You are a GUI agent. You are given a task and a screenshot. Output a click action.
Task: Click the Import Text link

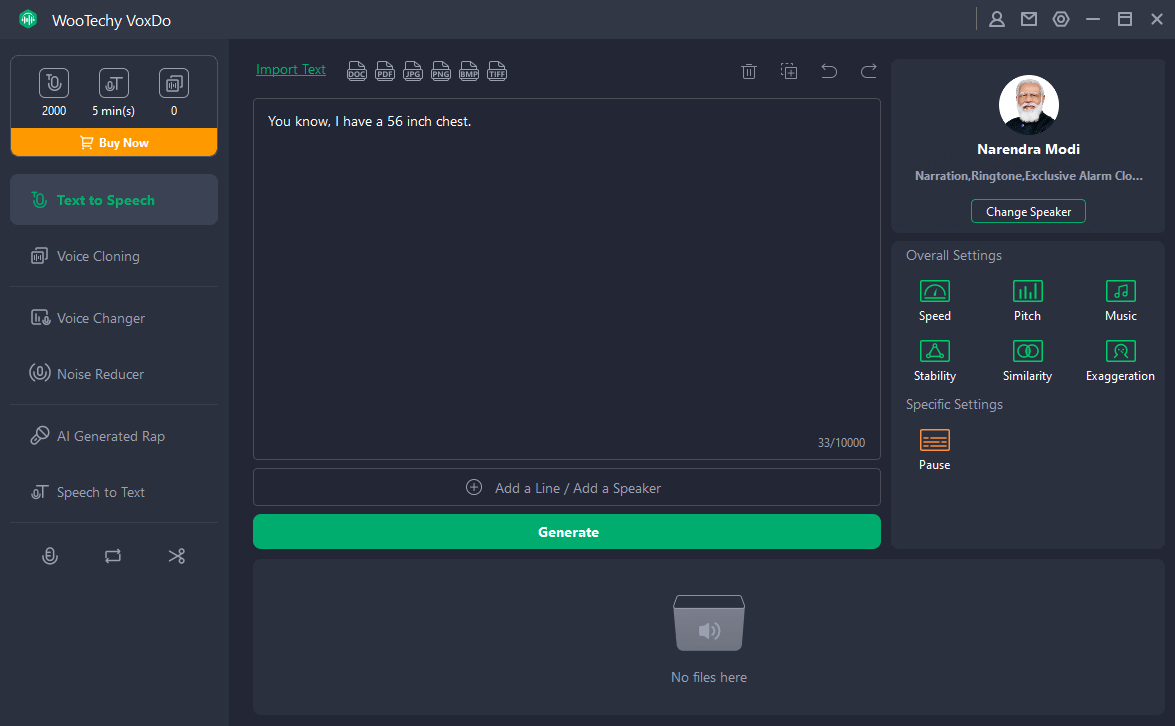coord(291,70)
